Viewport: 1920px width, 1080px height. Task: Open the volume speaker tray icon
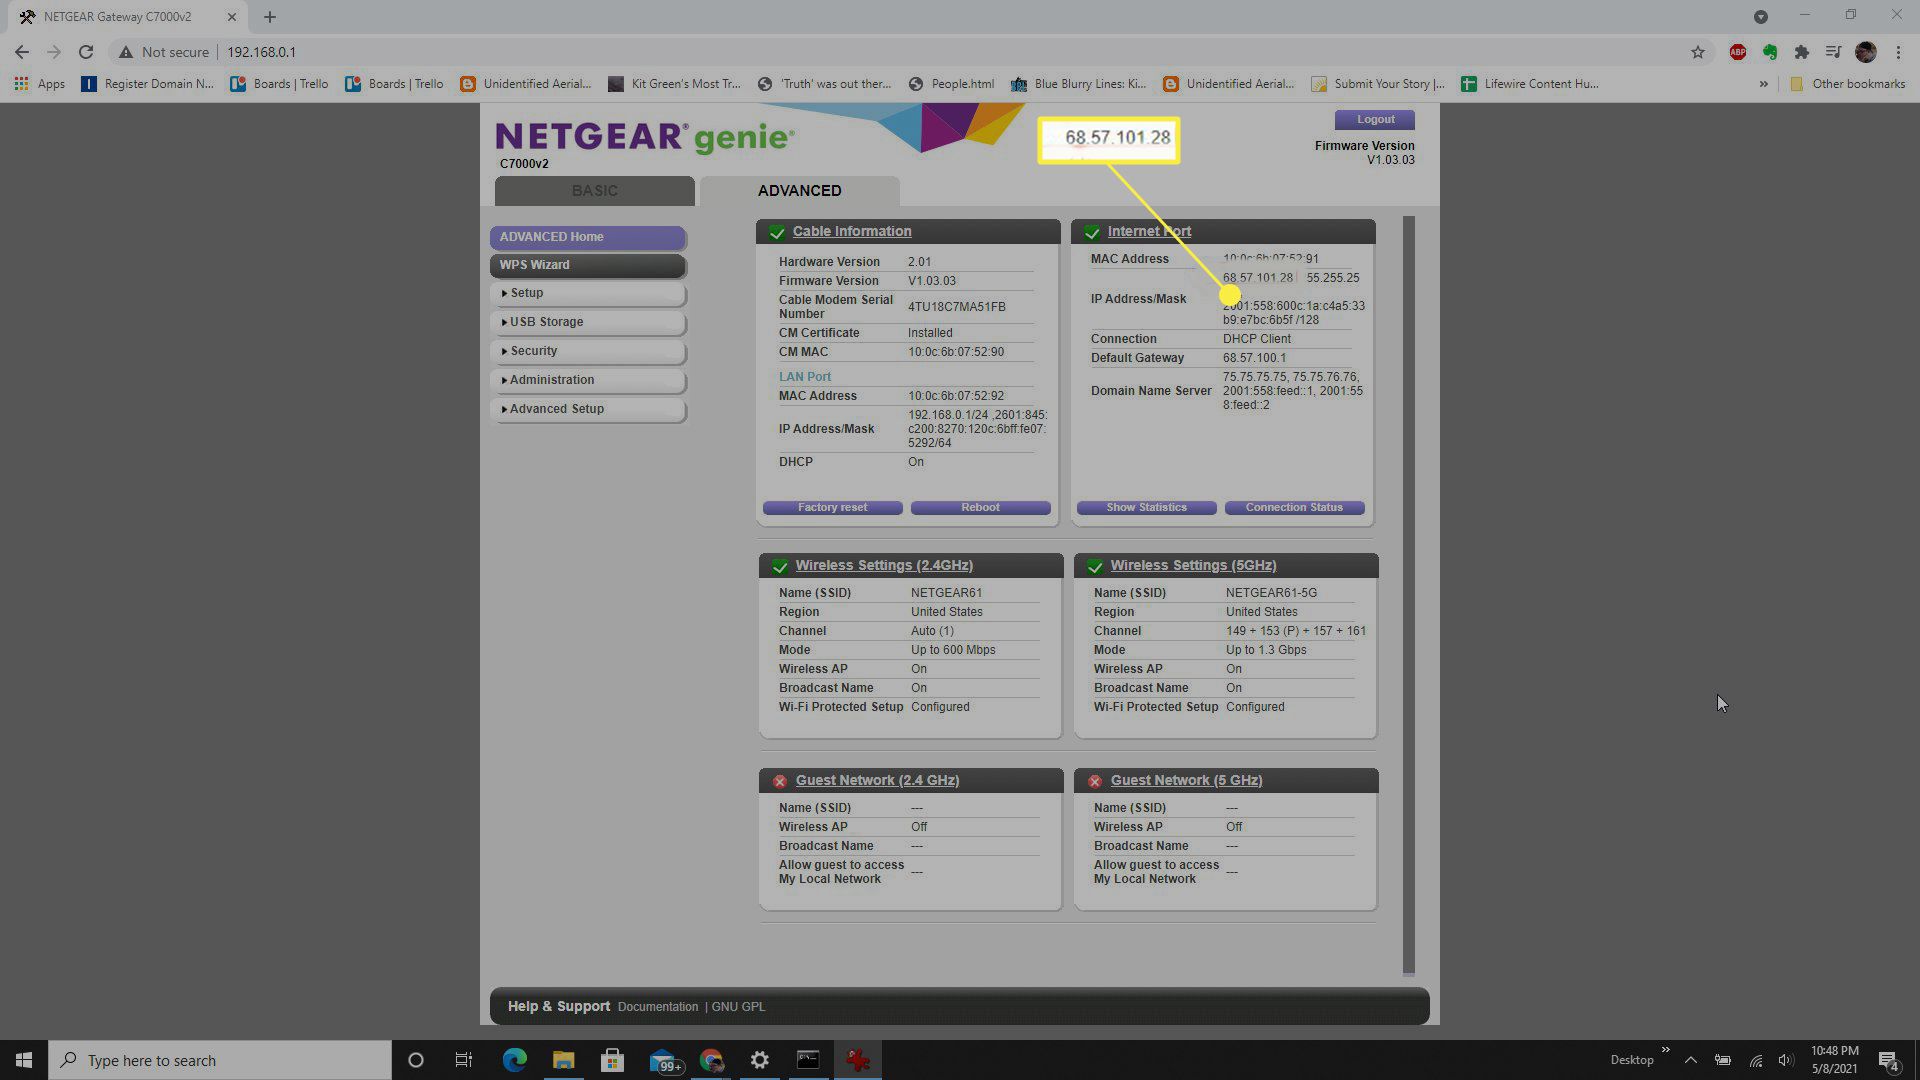(1786, 1060)
